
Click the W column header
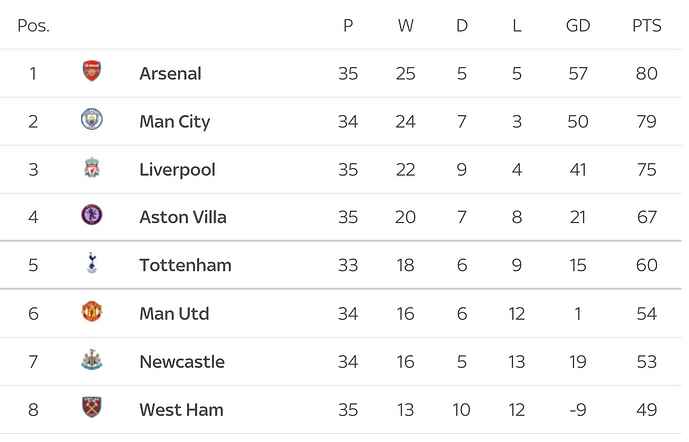405,26
